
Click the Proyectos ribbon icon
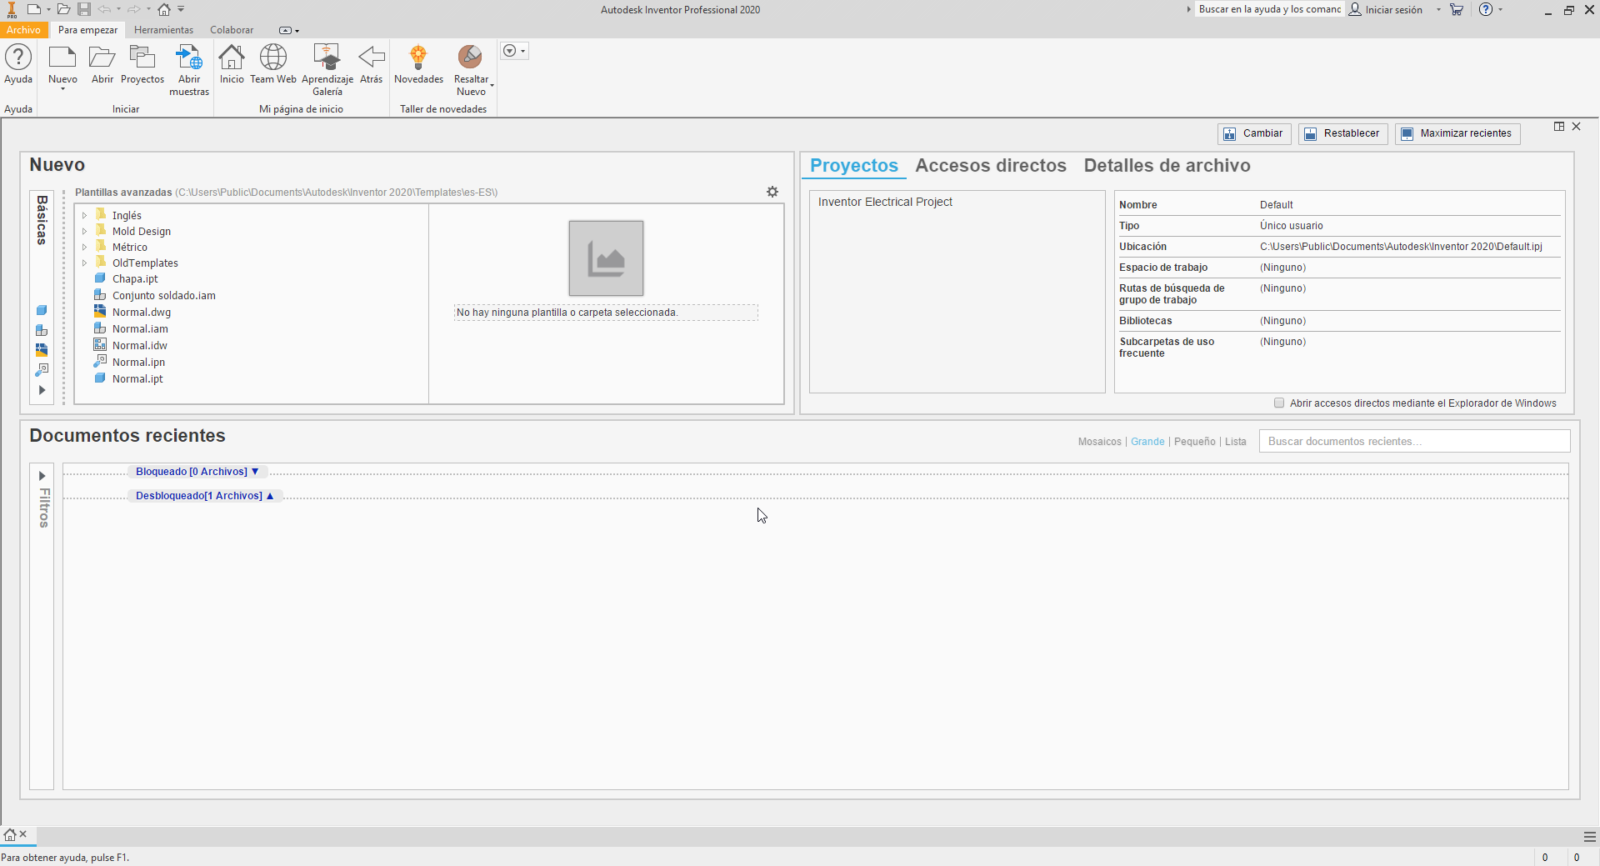coord(142,59)
